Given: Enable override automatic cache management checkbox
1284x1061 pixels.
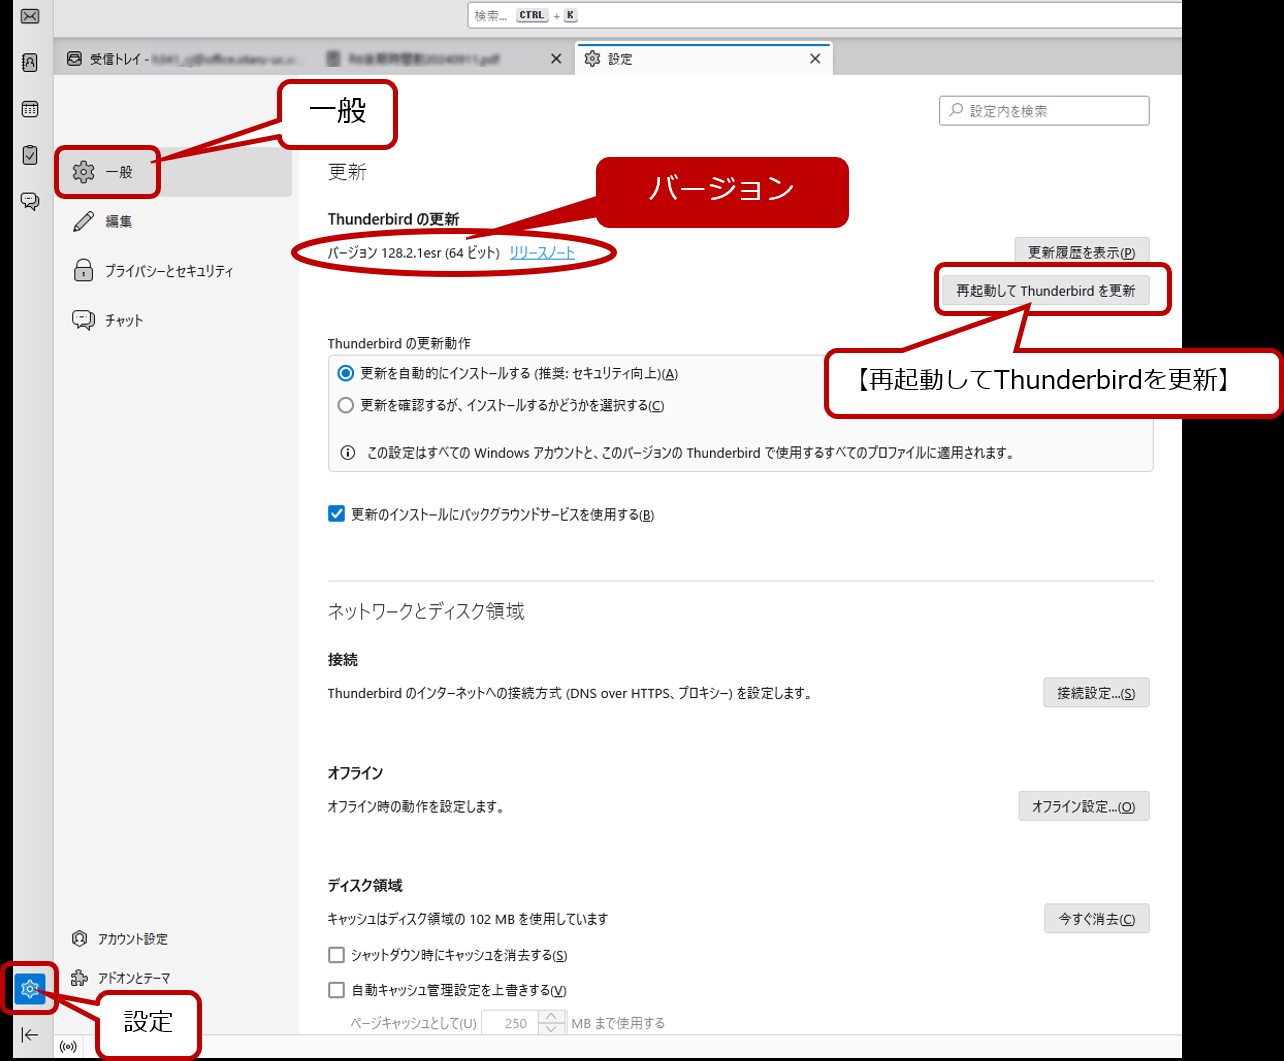Looking at the screenshot, I should pos(336,990).
